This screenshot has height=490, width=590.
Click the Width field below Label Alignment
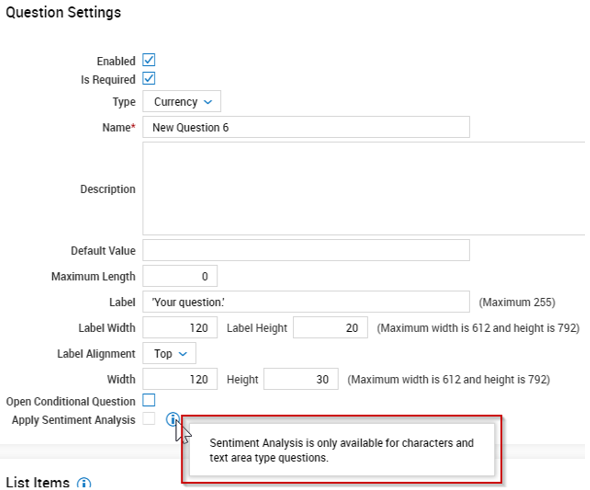click(180, 379)
